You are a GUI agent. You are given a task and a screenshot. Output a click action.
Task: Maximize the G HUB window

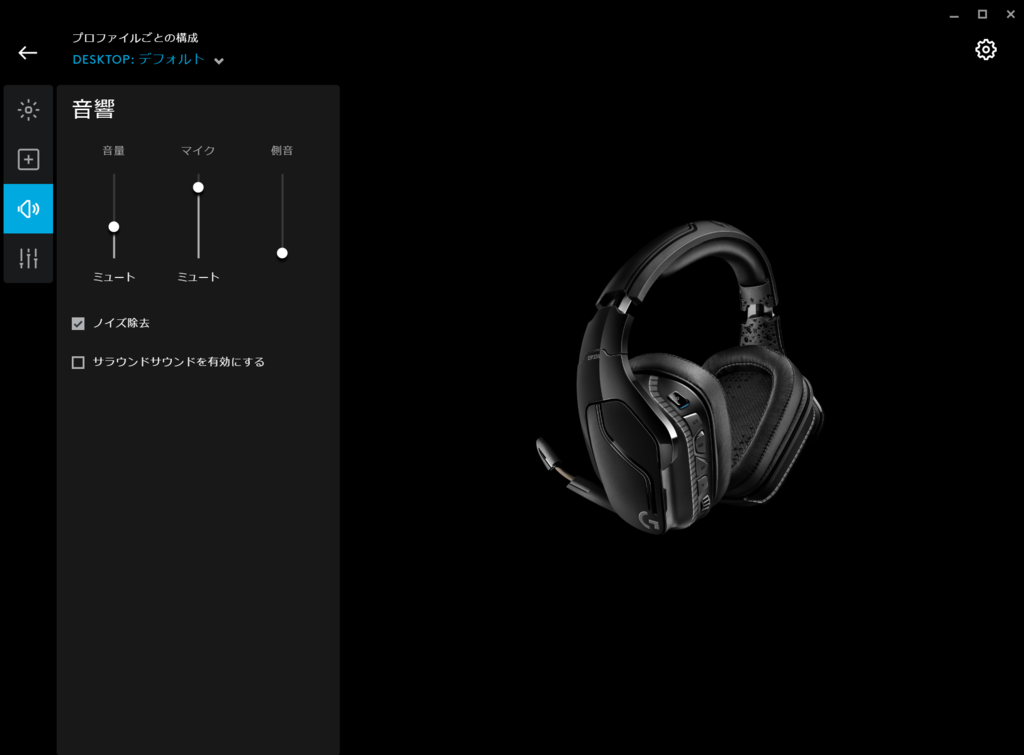(x=982, y=14)
